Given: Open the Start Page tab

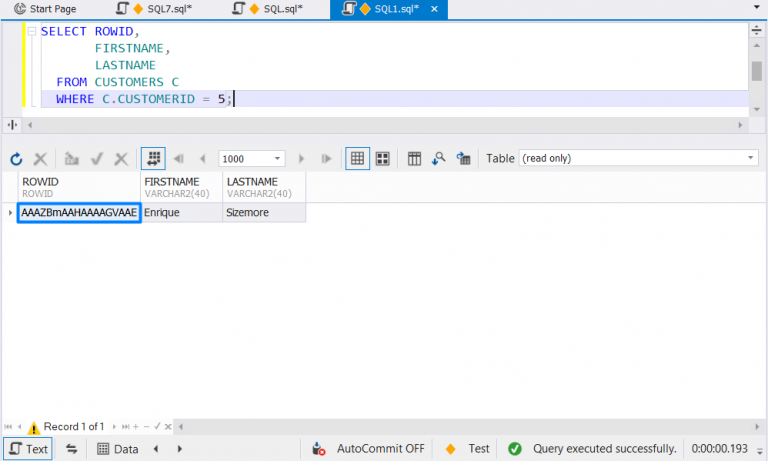Looking at the screenshot, I should tap(45, 9).
